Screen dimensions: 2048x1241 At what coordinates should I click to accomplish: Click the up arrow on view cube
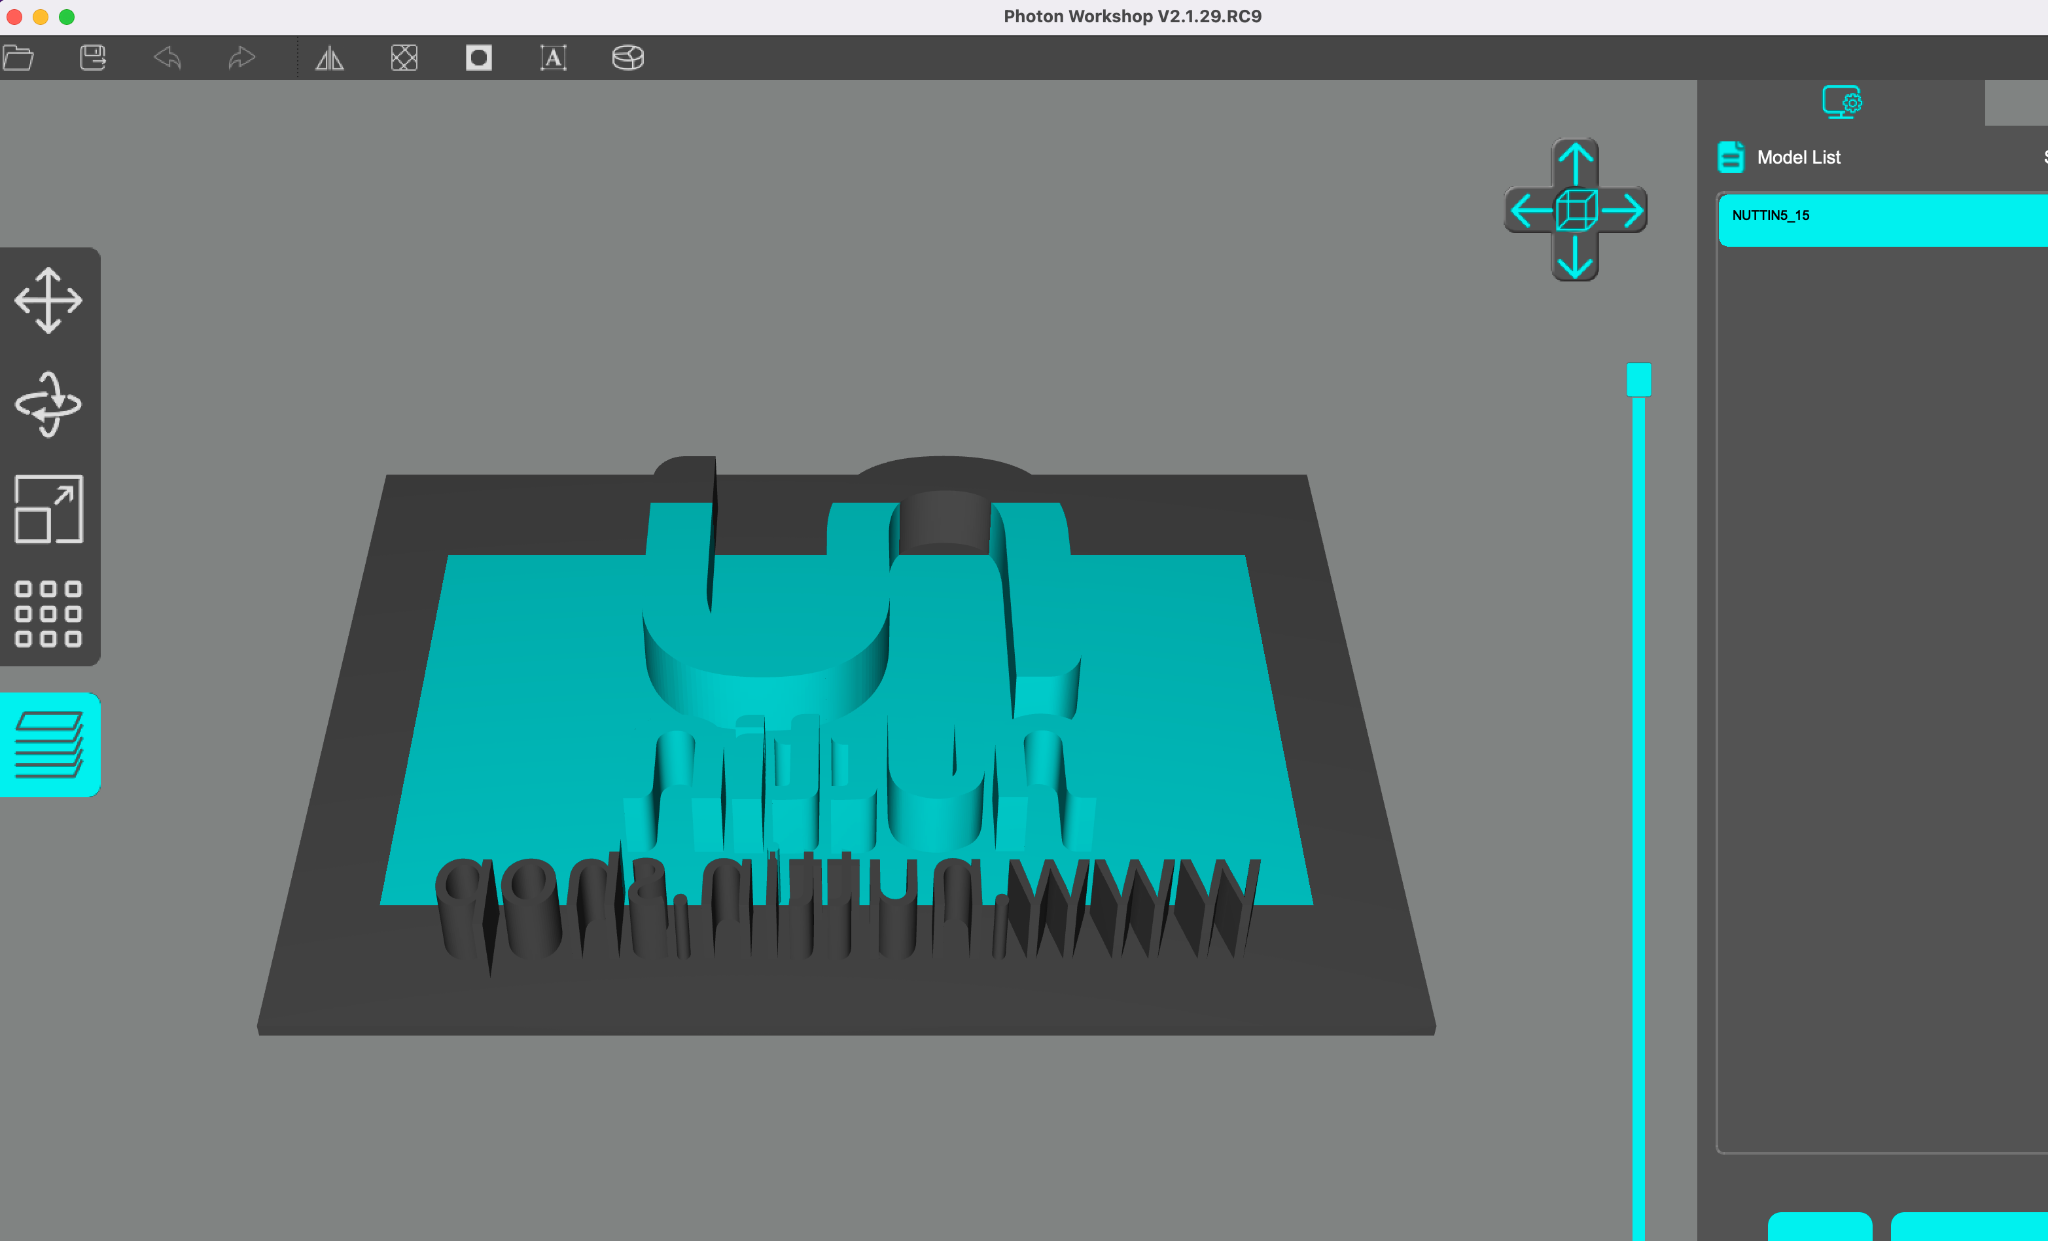pyautogui.click(x=1576, y=162)
